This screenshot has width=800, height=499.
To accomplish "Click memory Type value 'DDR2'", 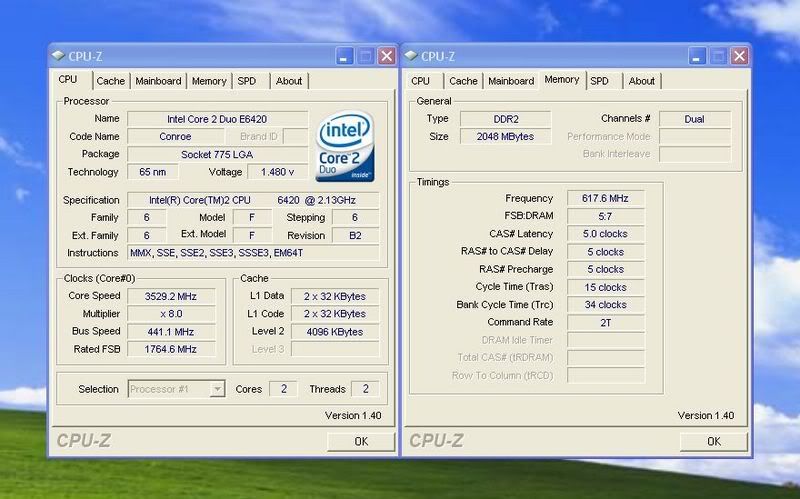I will (x=506, y=119).
